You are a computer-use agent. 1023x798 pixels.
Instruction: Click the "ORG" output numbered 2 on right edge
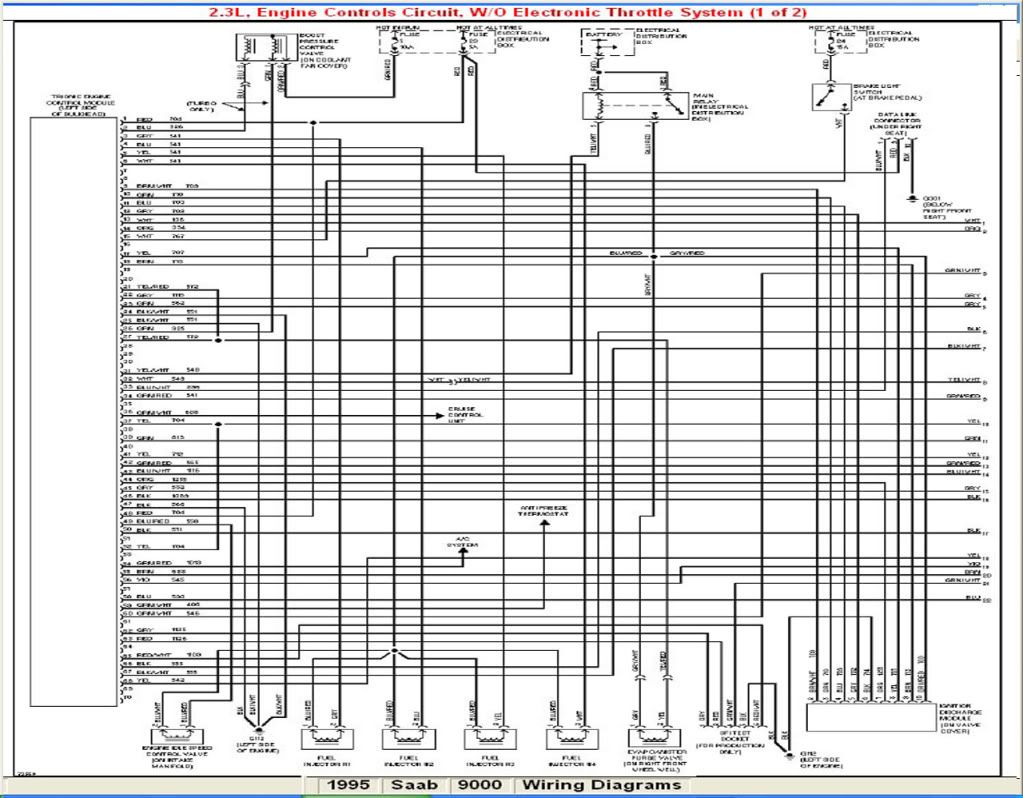[973, 230]
